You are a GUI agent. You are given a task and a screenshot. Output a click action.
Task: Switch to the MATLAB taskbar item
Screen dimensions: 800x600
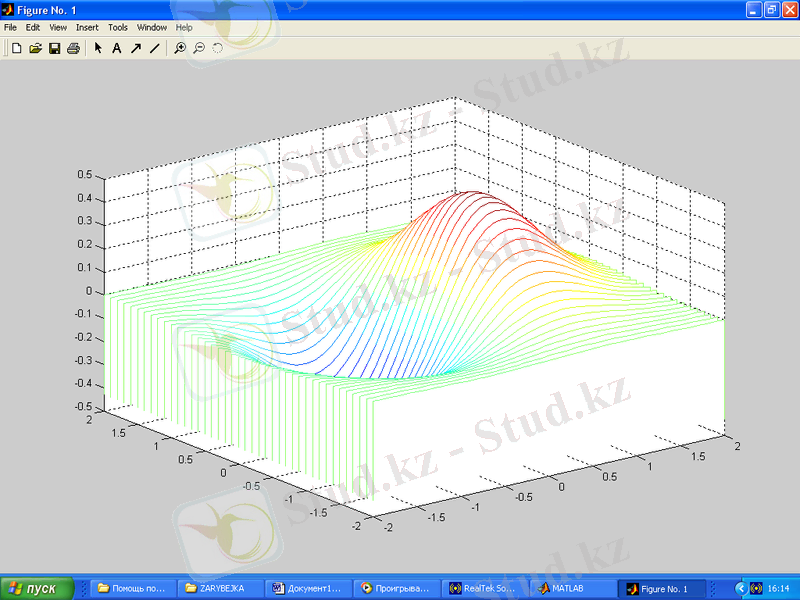[572, 589]
